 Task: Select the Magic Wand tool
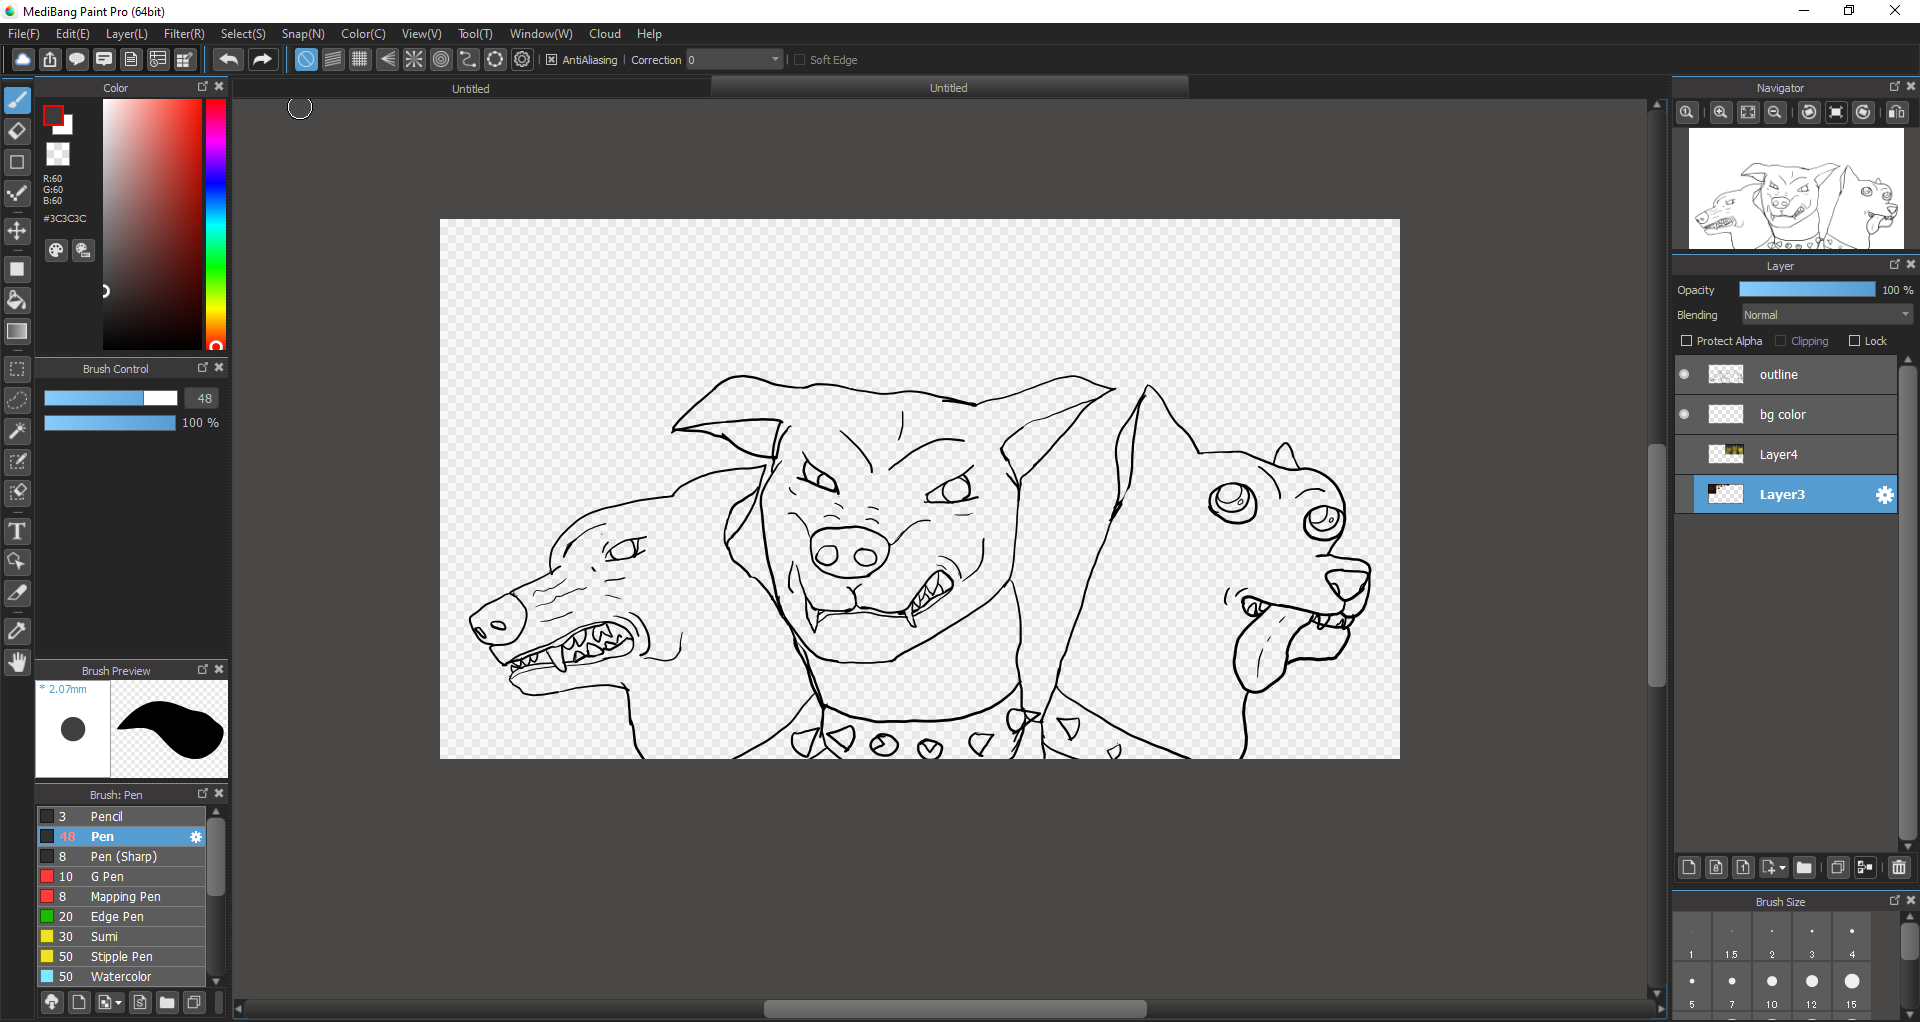pyautogui.click(x=17, y=431)
